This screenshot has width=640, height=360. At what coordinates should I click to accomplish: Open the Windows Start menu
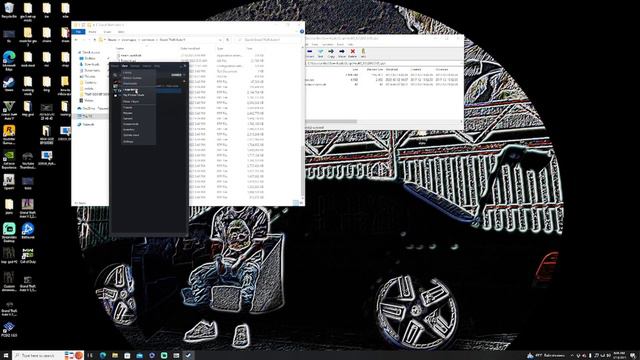[6, 356]
